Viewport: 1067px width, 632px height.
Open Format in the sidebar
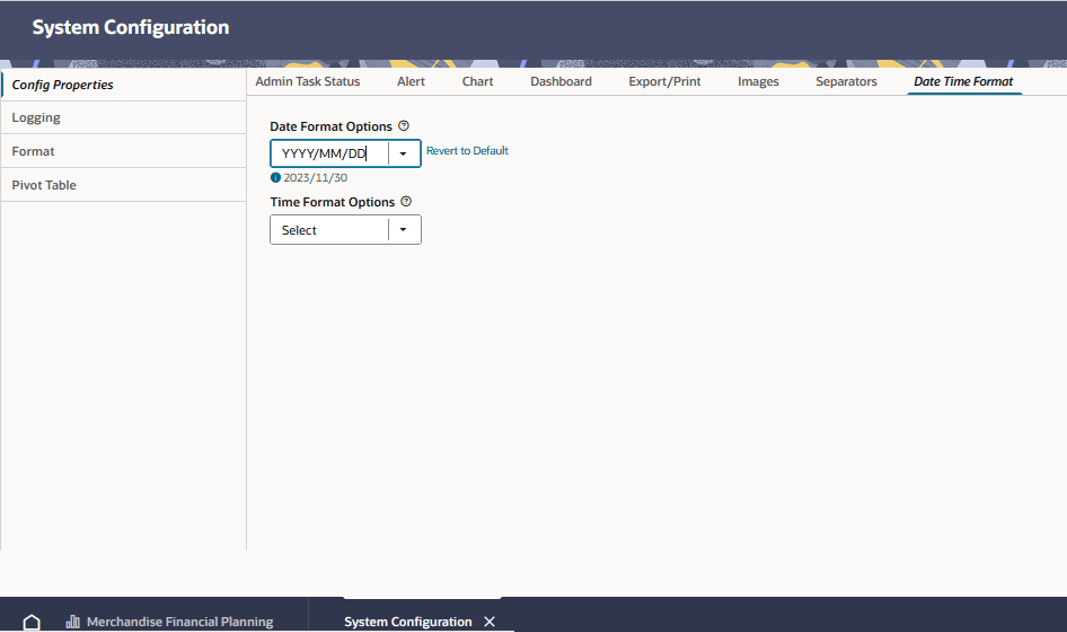point(123,151)
